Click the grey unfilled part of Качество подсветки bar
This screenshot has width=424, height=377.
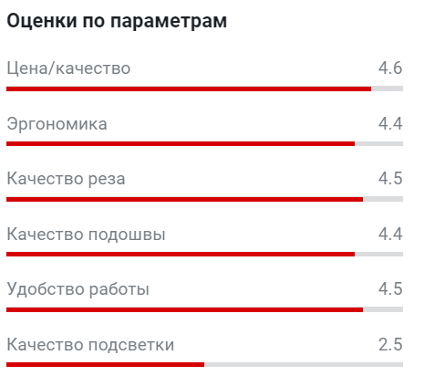tap(303, 365)
